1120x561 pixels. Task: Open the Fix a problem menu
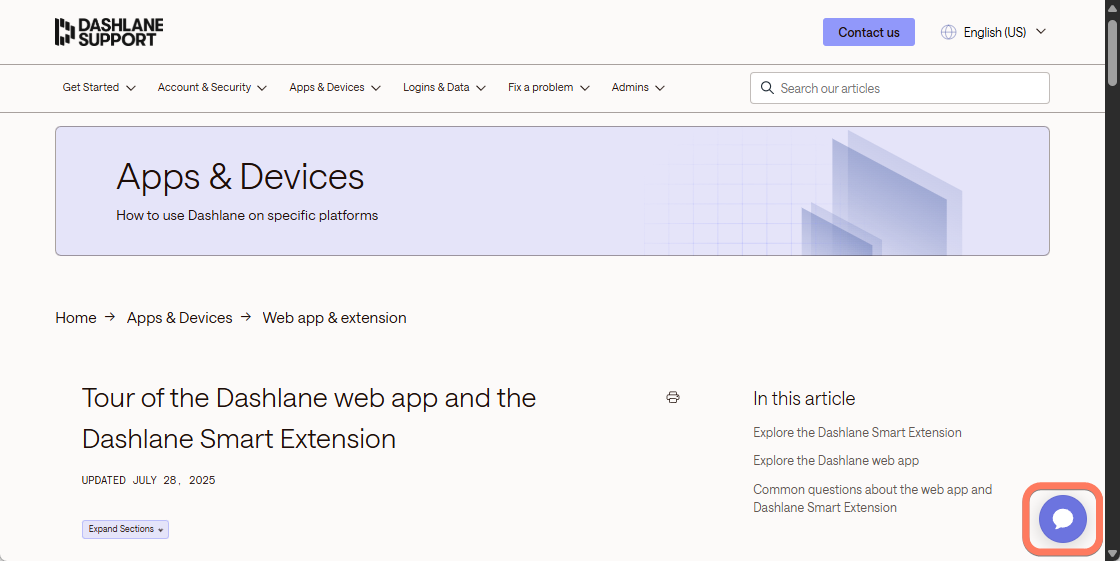click(x=549, y=87)
